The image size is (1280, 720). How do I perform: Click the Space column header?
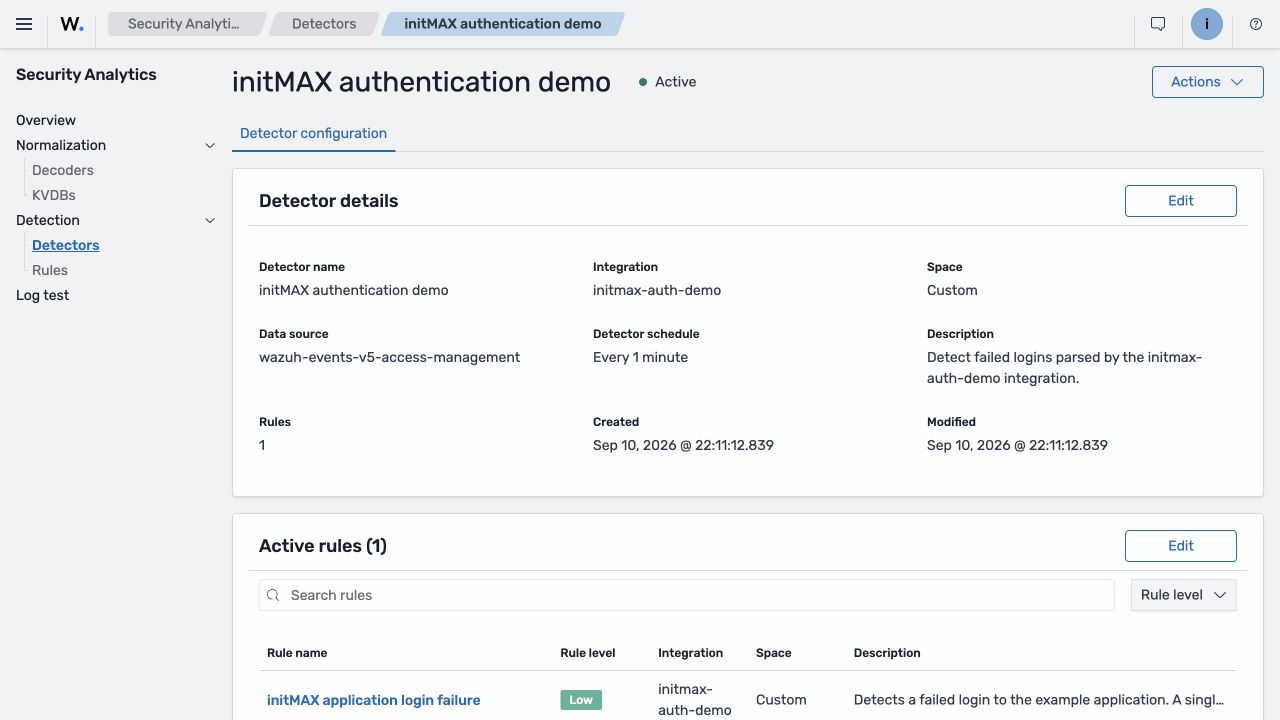(x=774, y=653)
